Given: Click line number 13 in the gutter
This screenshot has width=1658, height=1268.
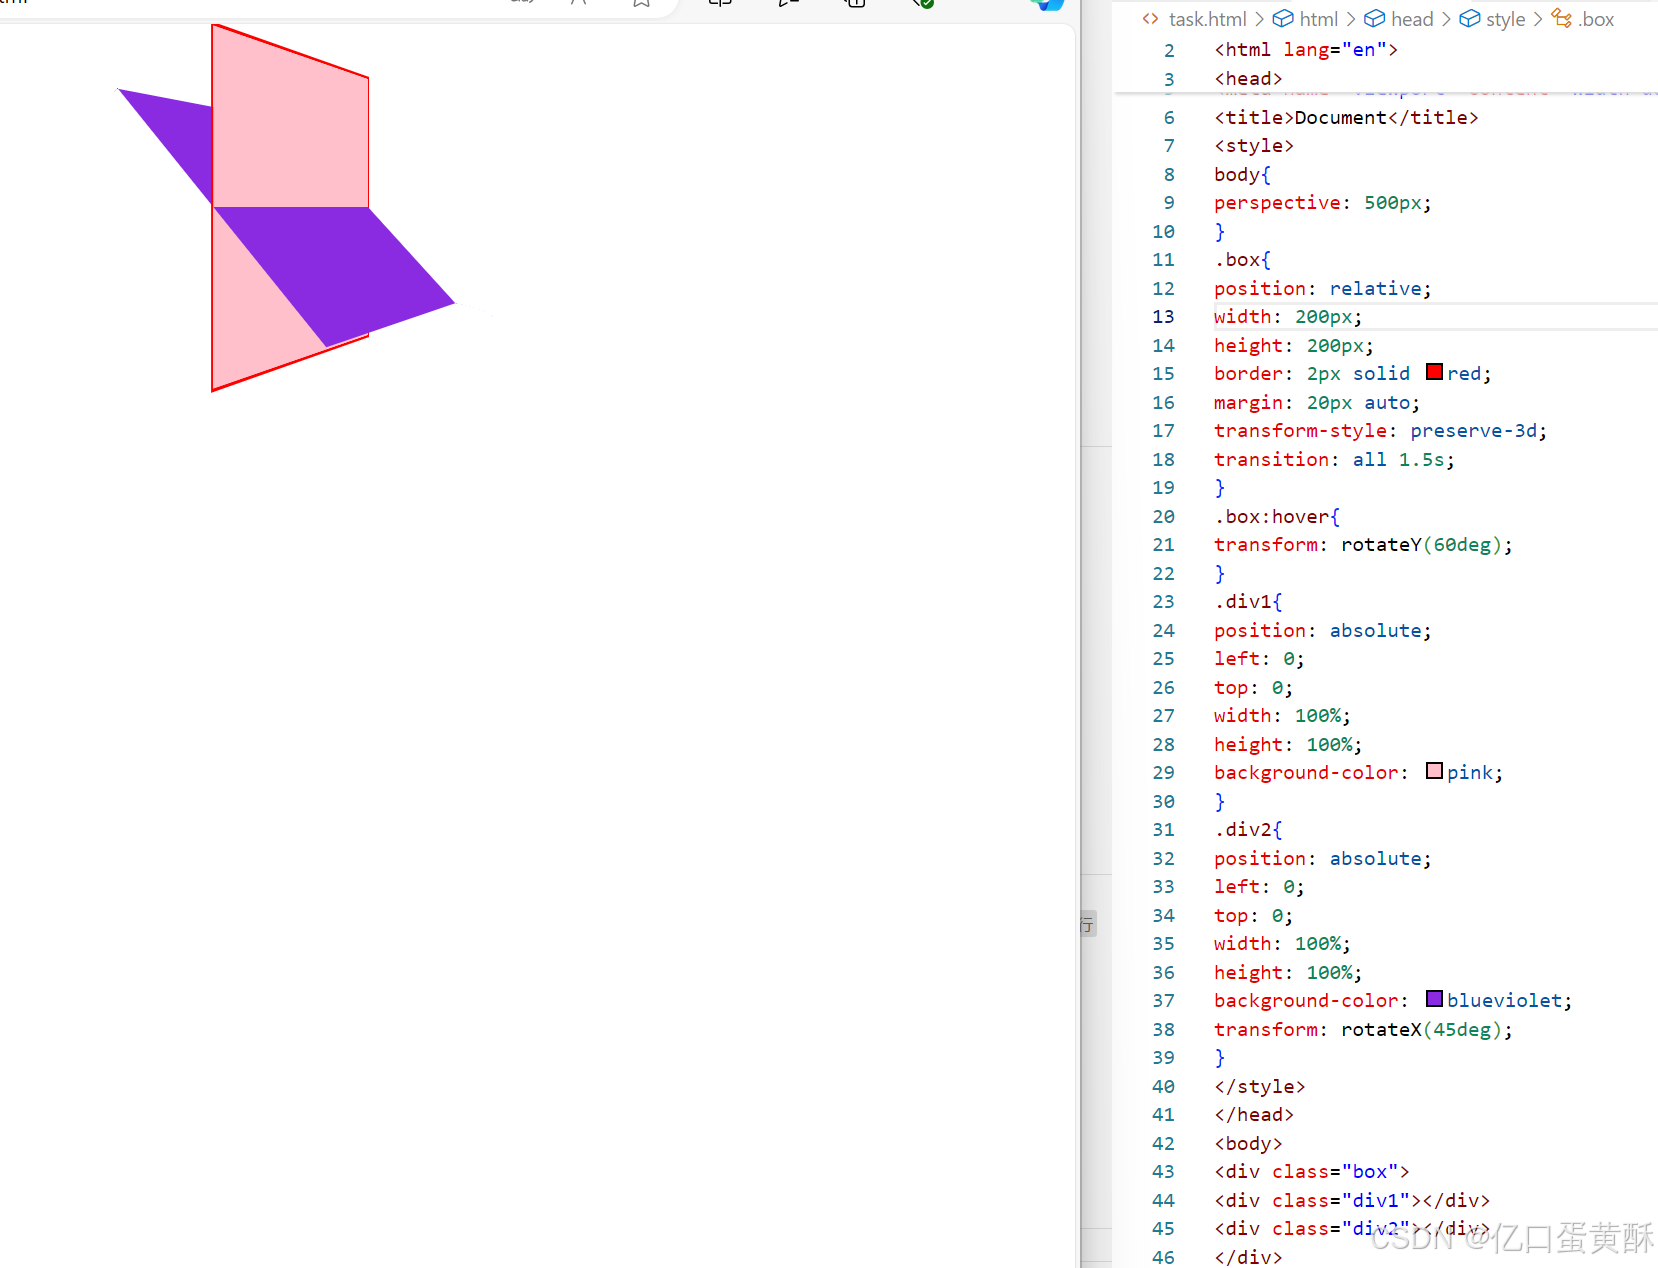Looking at the screenshot, I should pyautogui.click(x=1163, y=317).
